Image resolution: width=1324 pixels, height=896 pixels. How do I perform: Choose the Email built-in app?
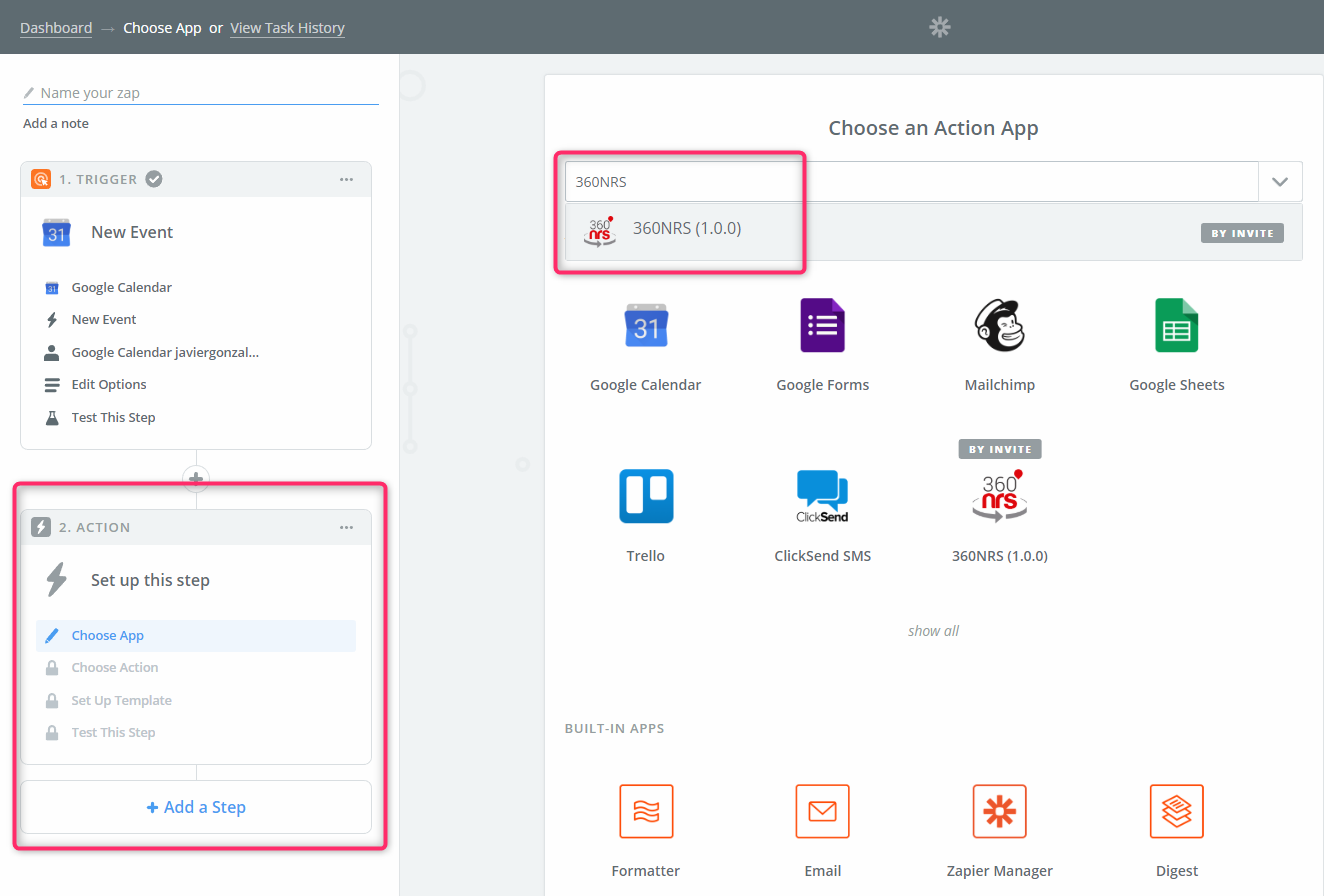coord(822,811)
